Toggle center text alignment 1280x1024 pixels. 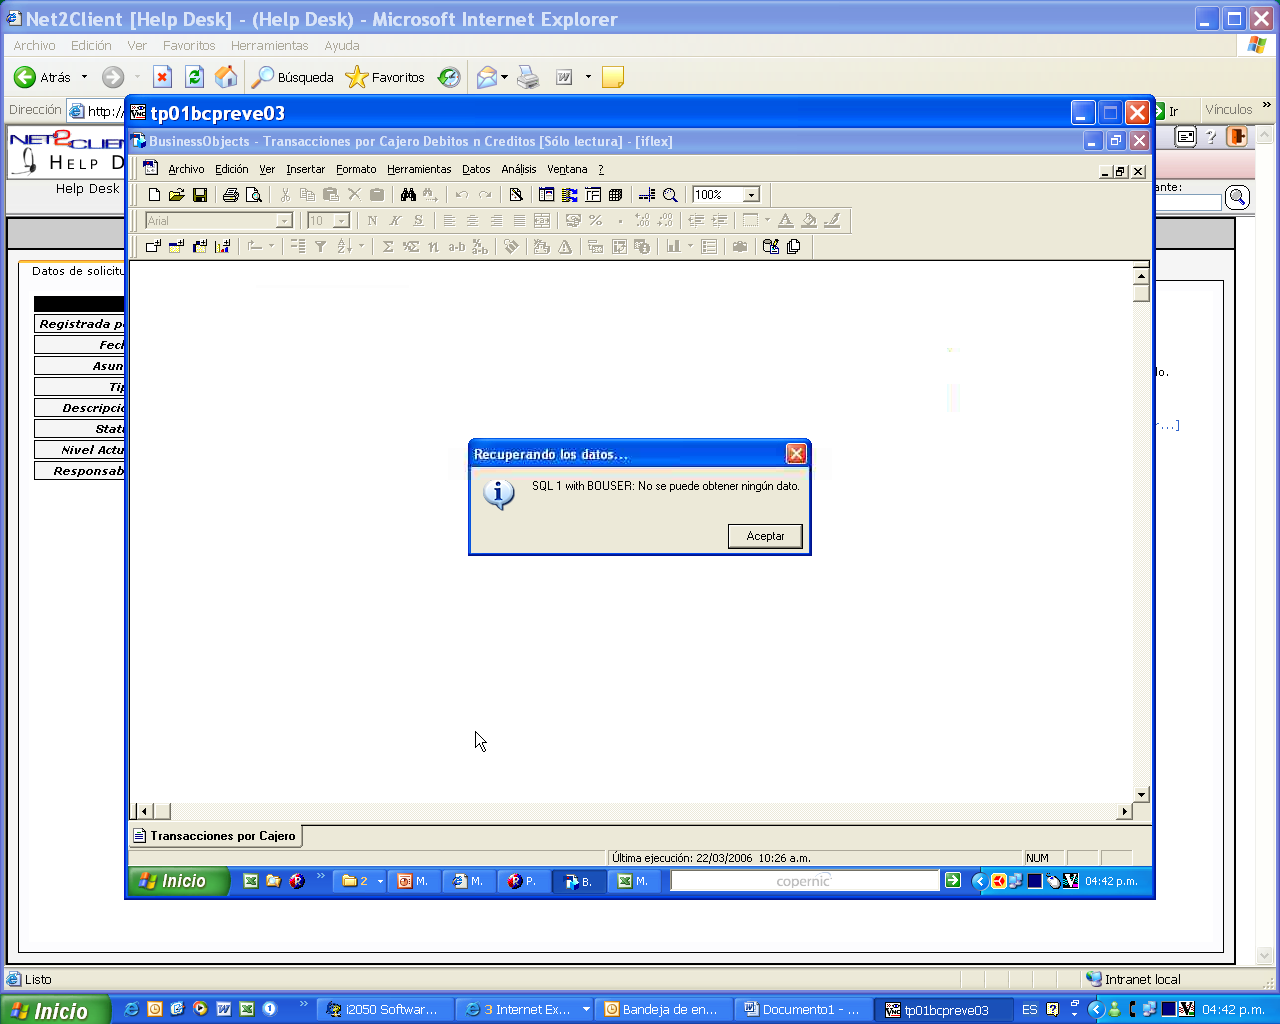(x=472, y=221)
